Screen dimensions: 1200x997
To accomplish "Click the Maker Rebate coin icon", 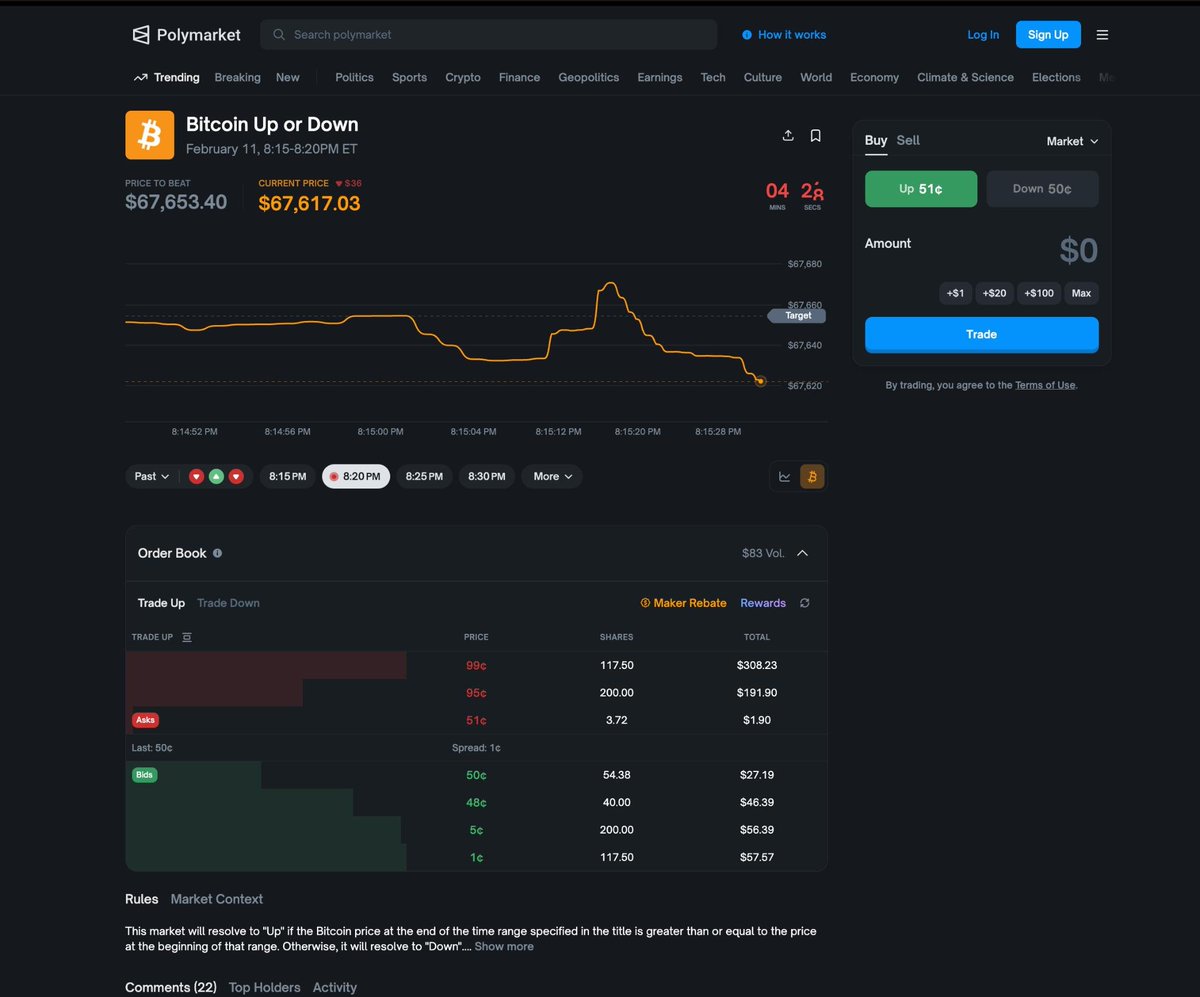I will [x=645, y=603].
